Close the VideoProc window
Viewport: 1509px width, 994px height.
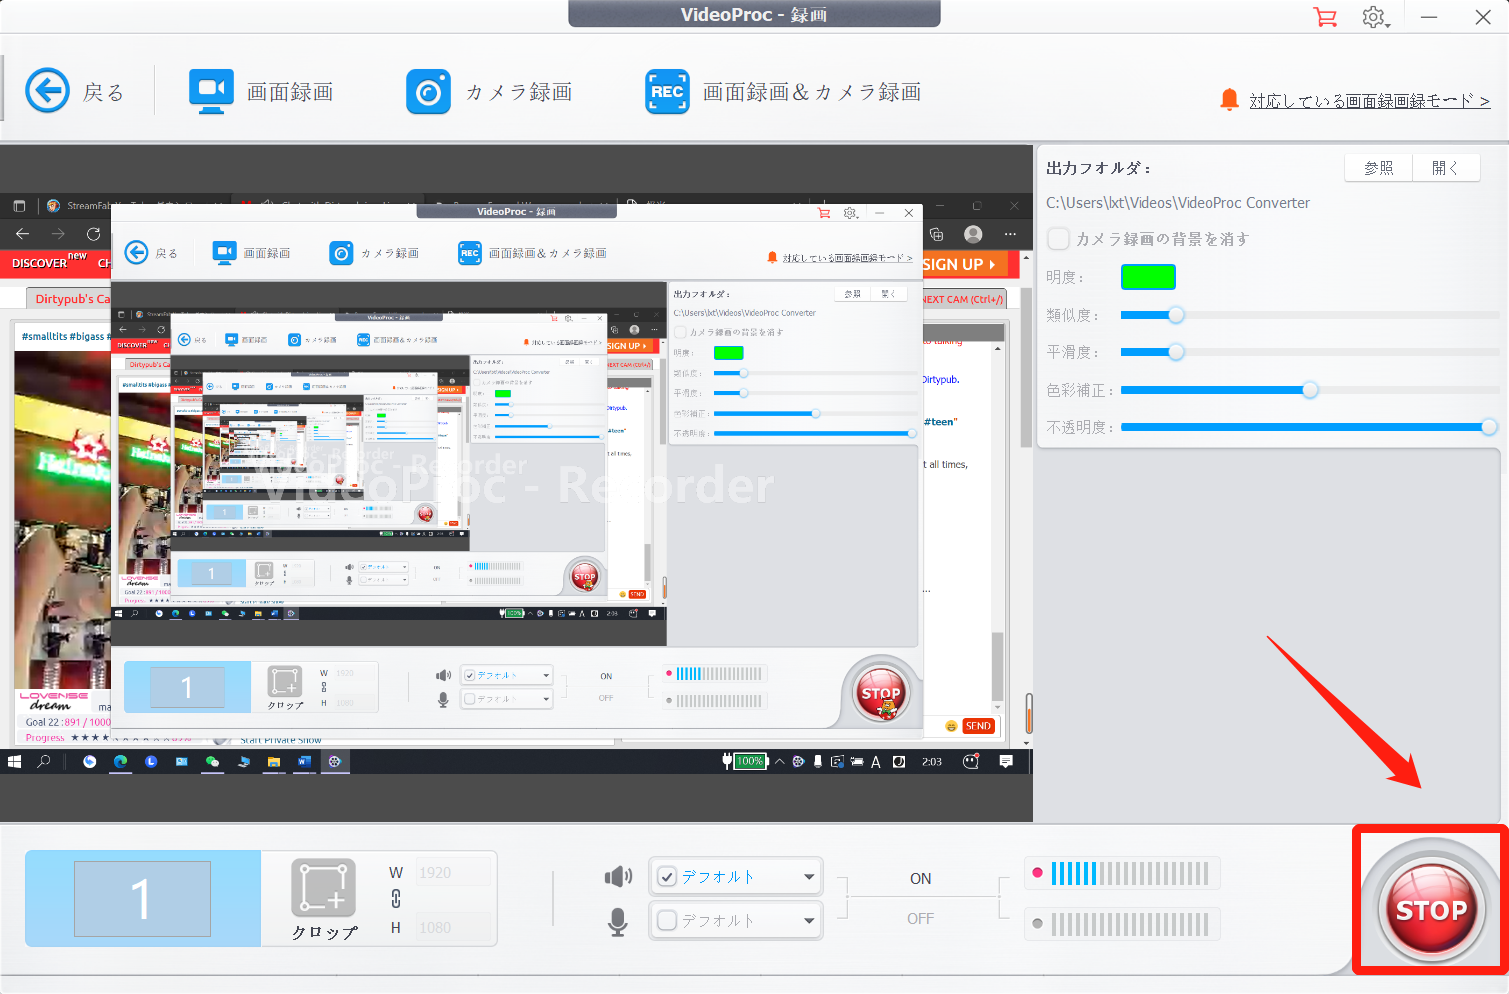pyautogui.click(x=1483, y=17)
